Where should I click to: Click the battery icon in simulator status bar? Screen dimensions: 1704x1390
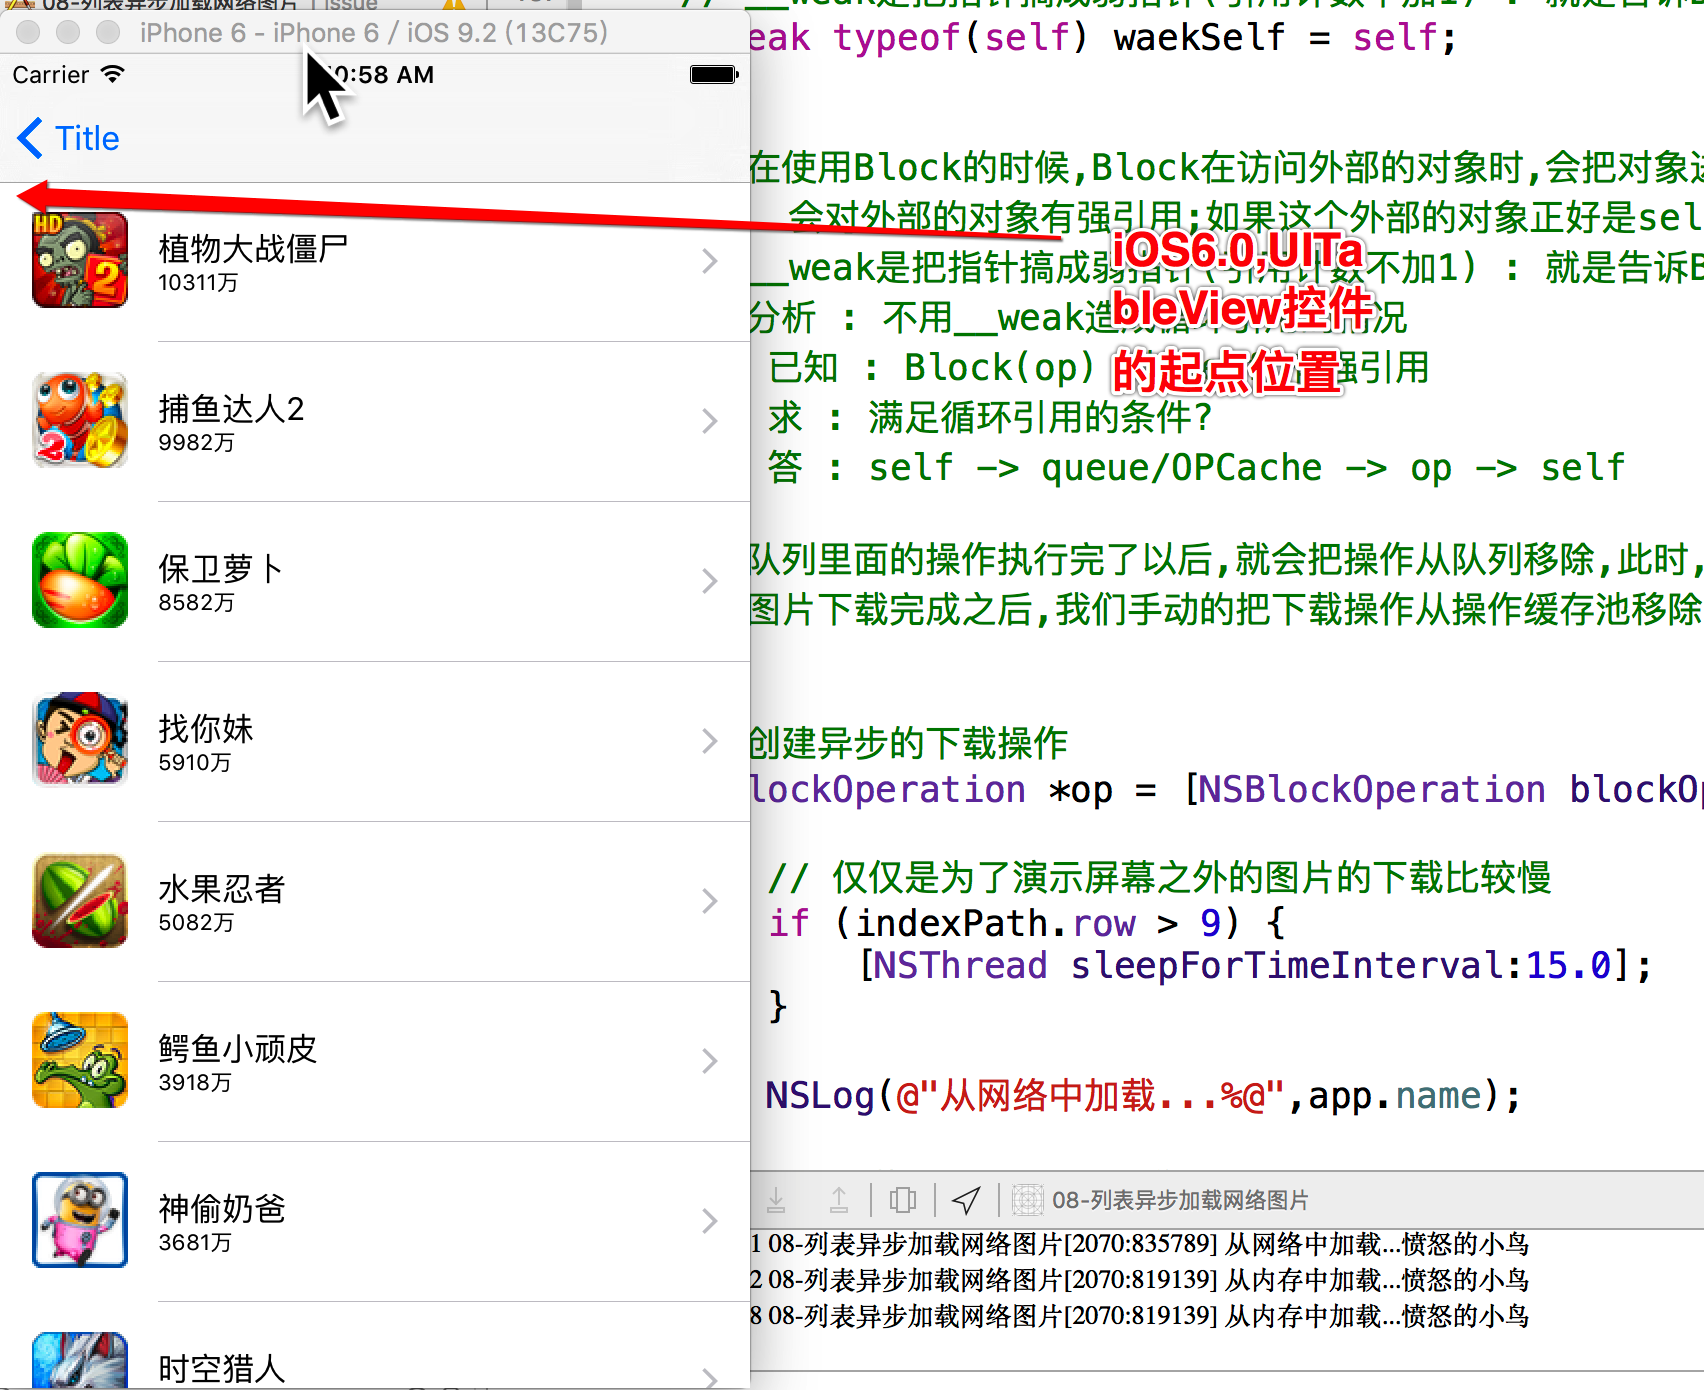pos(714,74)
